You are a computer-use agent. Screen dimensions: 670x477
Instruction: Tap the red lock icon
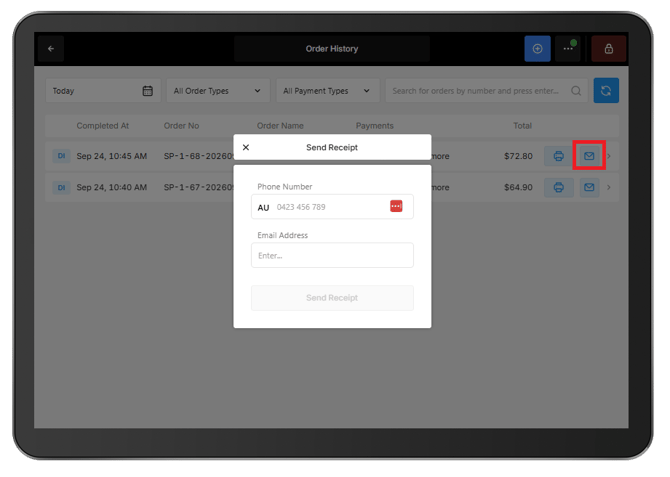coord(609,49)
